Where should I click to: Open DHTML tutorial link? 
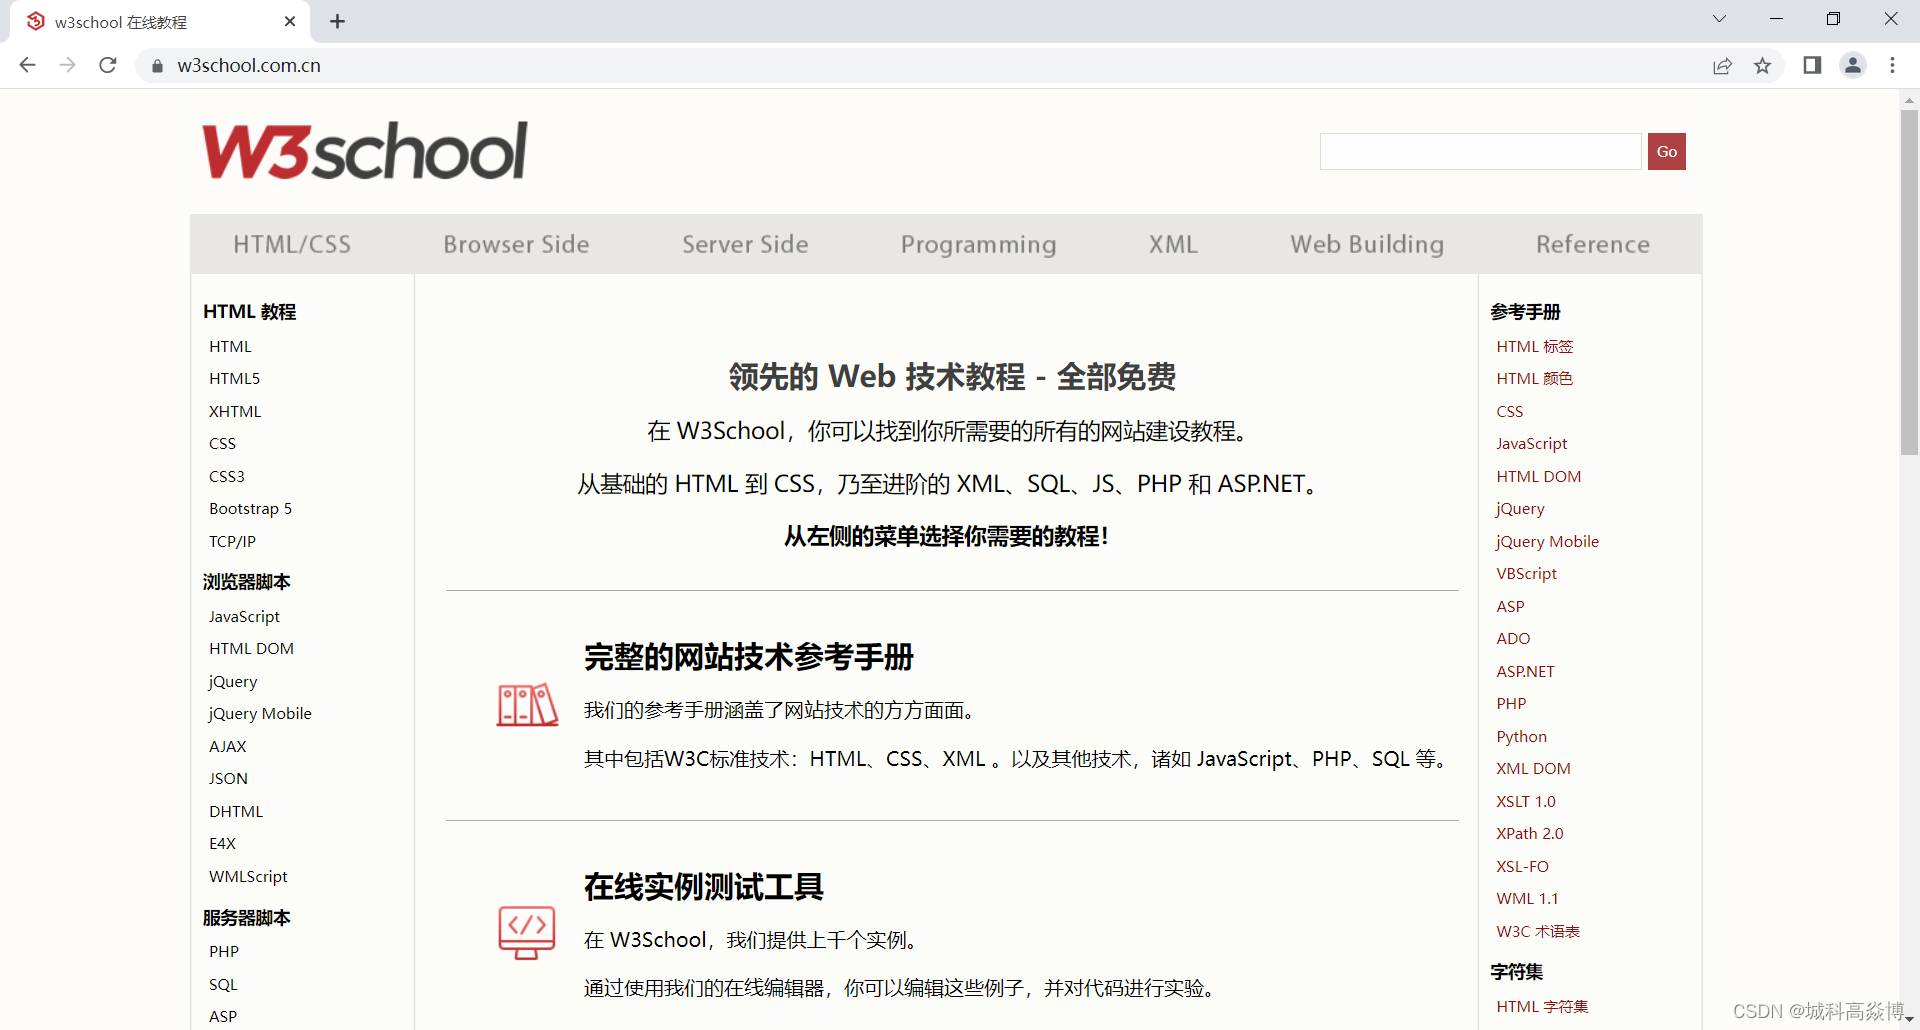236,811
